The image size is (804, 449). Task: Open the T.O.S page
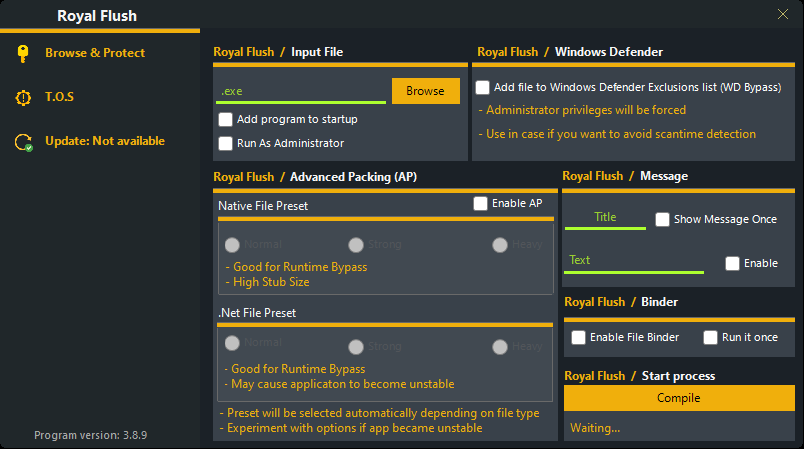(x=59, y=97)
